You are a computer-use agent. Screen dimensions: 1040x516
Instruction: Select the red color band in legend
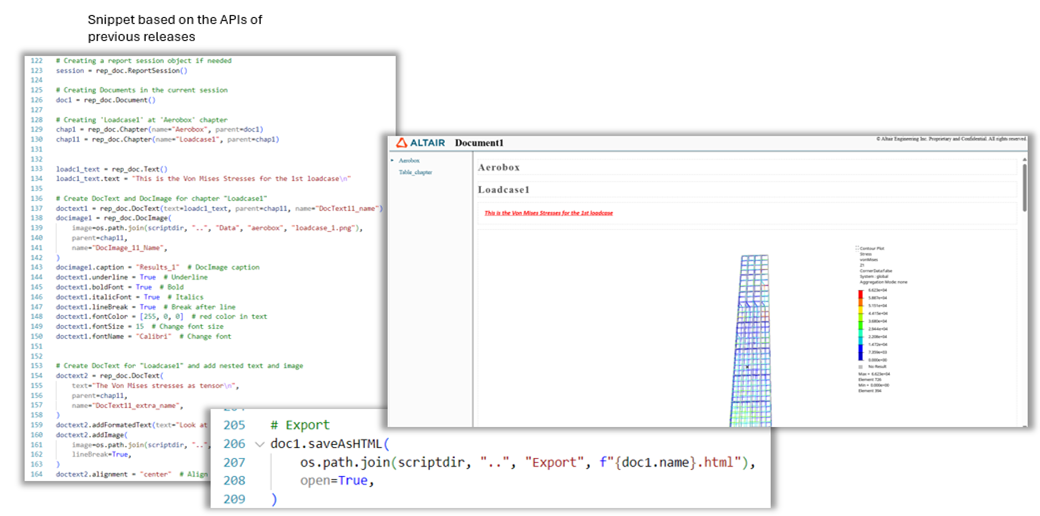[x=861, y=293]
